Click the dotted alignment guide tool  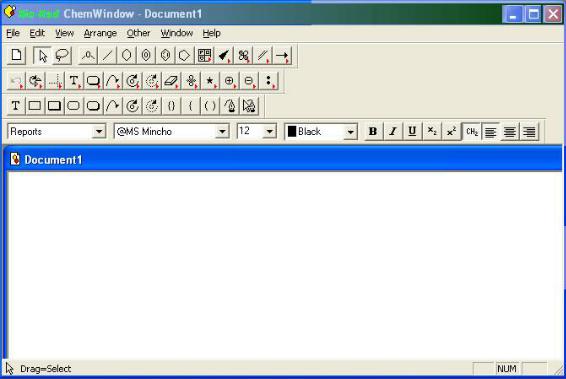[x=55, y=81]
